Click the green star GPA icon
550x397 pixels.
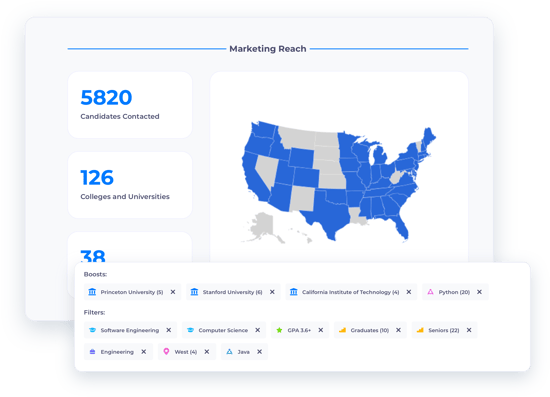pyautogui.click(x=279, y=330)
